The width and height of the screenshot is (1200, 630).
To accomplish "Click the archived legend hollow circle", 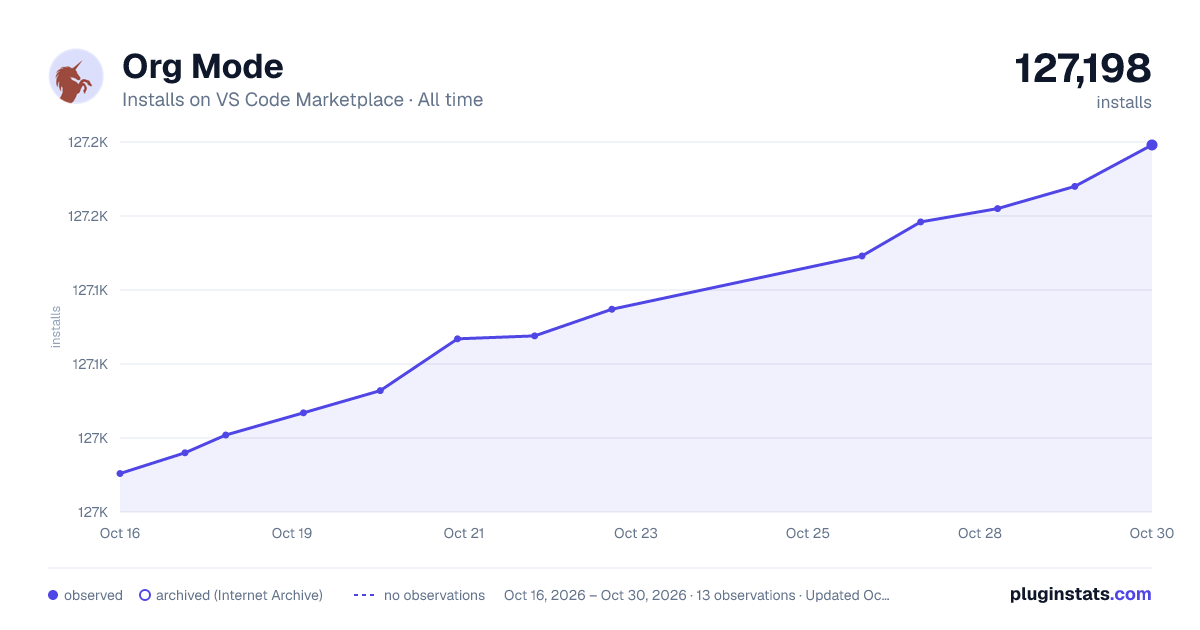I will point(144,595).
